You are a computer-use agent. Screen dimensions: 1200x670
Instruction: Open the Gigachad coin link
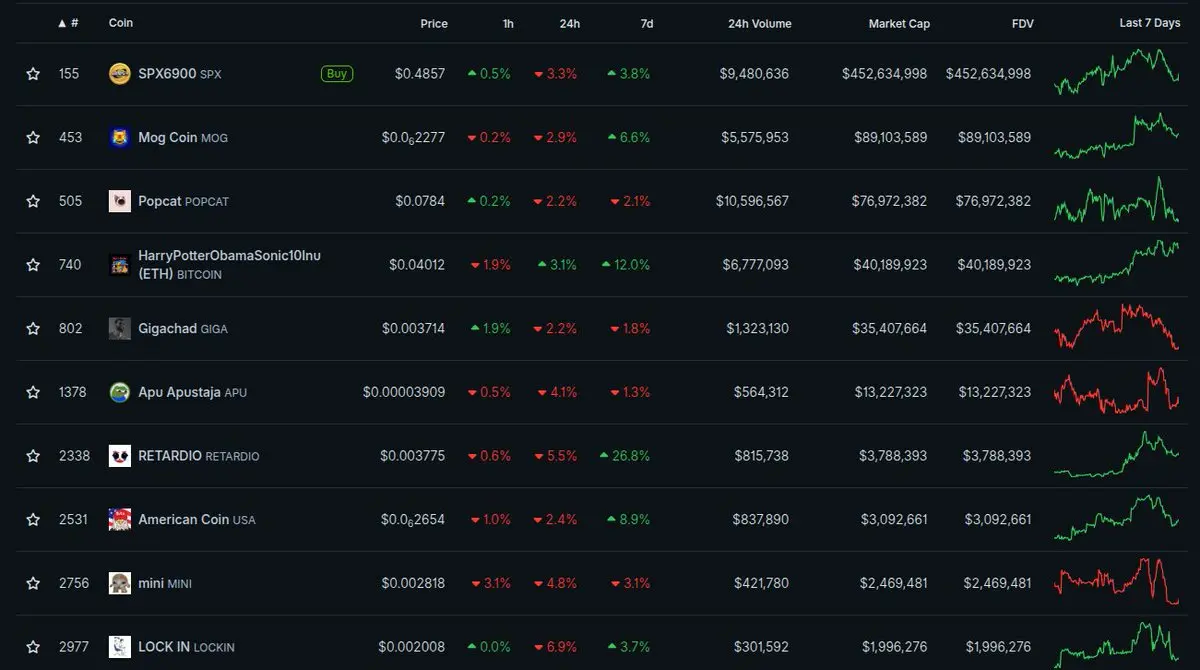coord(183,329)
